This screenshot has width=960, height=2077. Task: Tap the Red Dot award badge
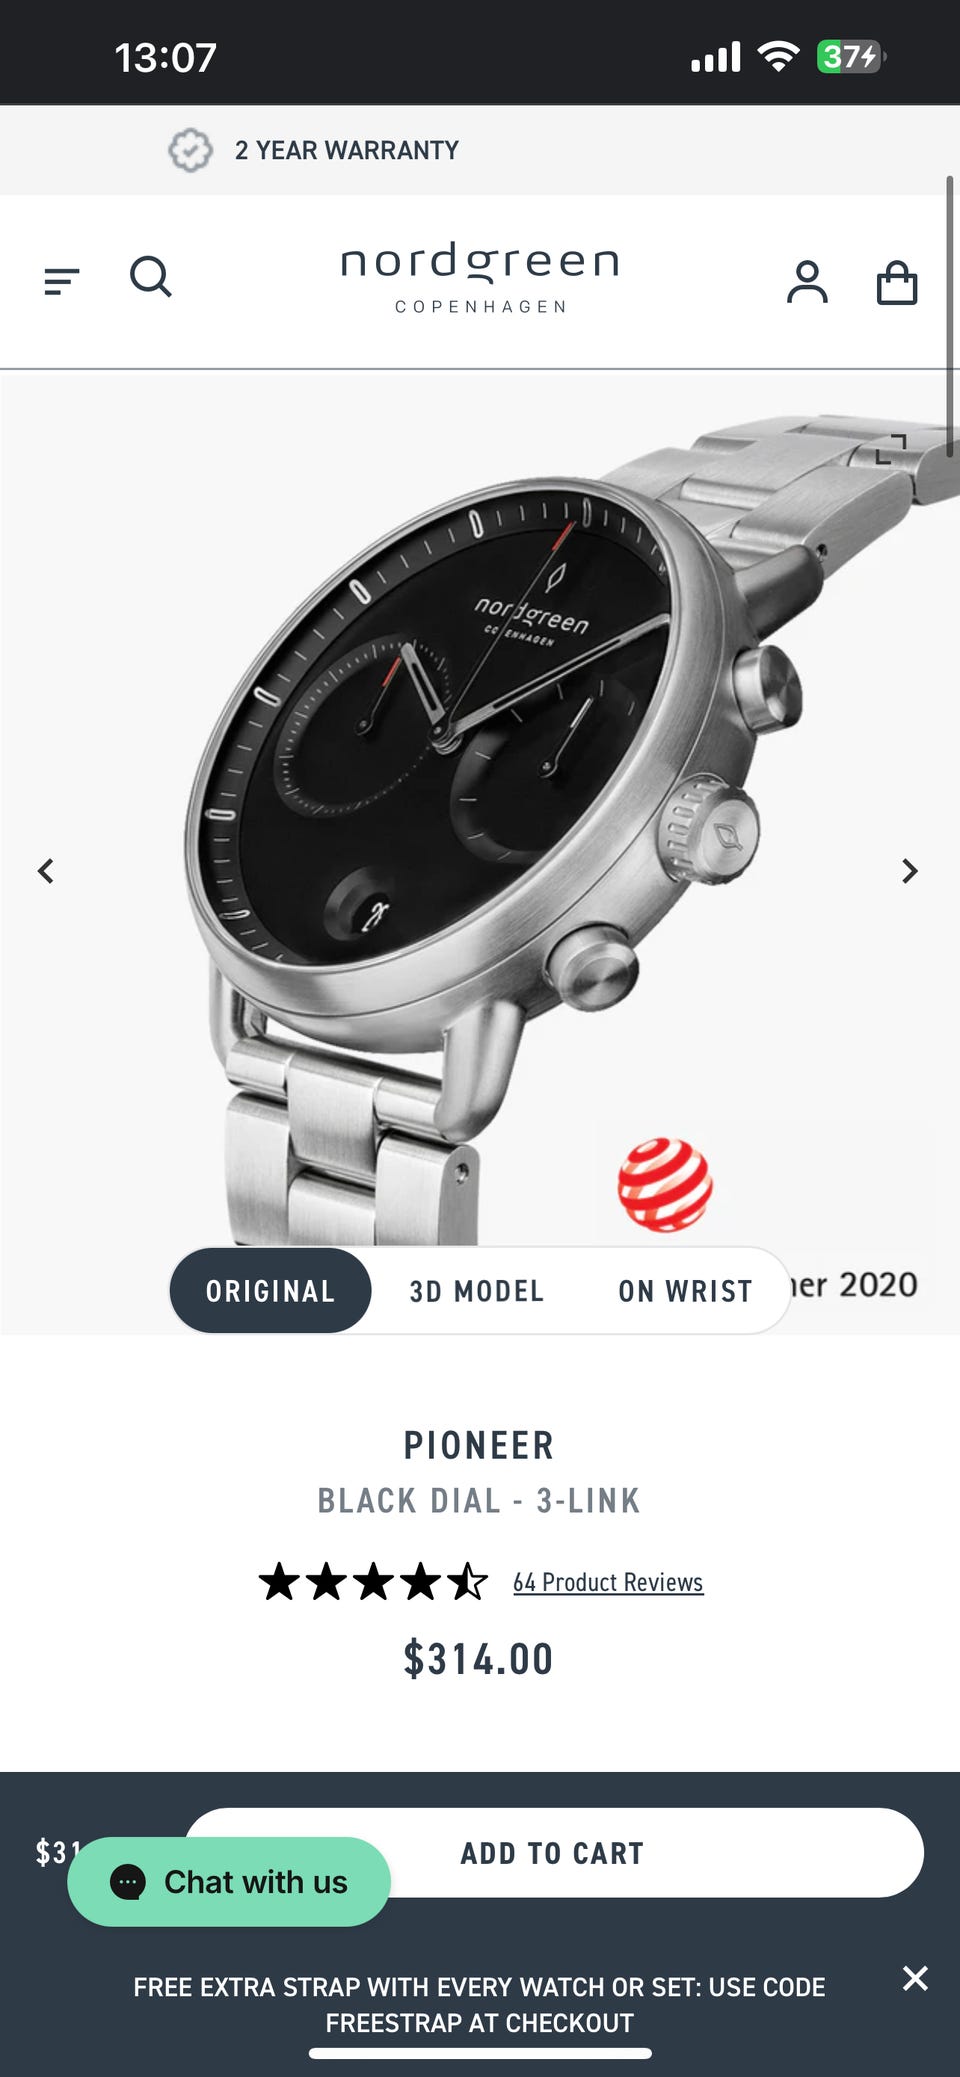click(x=665, y=1185)
